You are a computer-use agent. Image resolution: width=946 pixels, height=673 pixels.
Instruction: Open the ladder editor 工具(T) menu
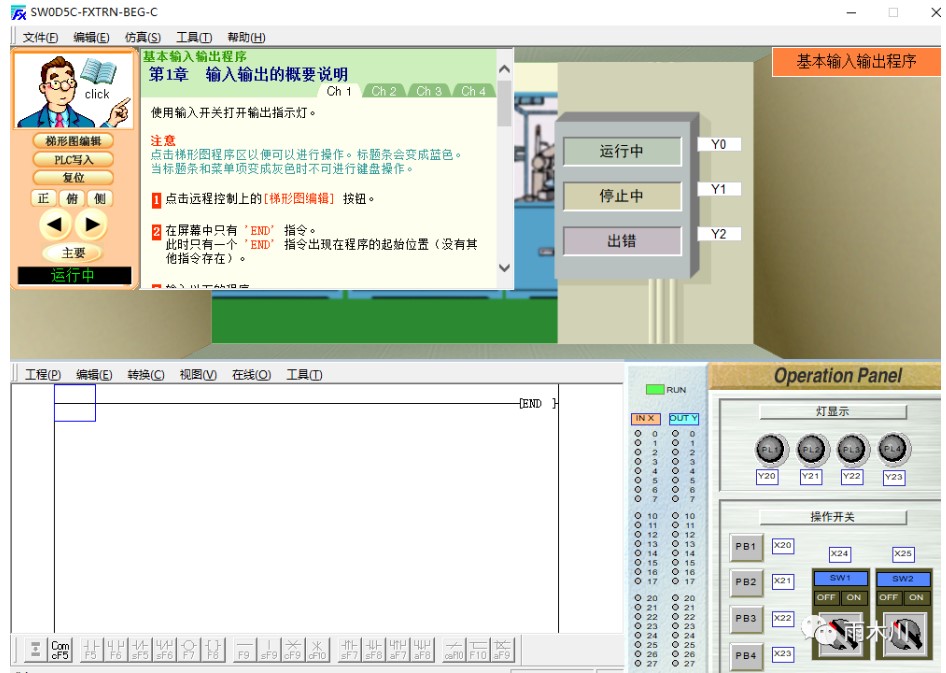point(304,374)
